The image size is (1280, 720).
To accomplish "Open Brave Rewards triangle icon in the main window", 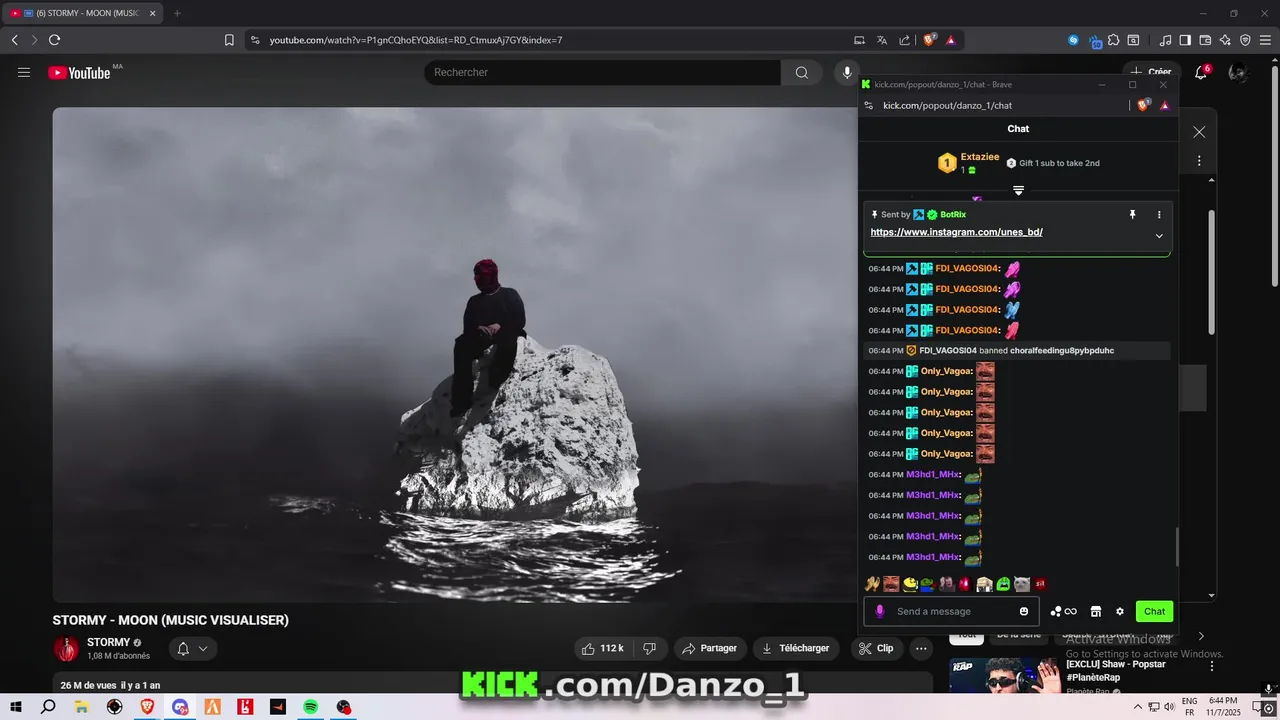I will click(950, 40).
